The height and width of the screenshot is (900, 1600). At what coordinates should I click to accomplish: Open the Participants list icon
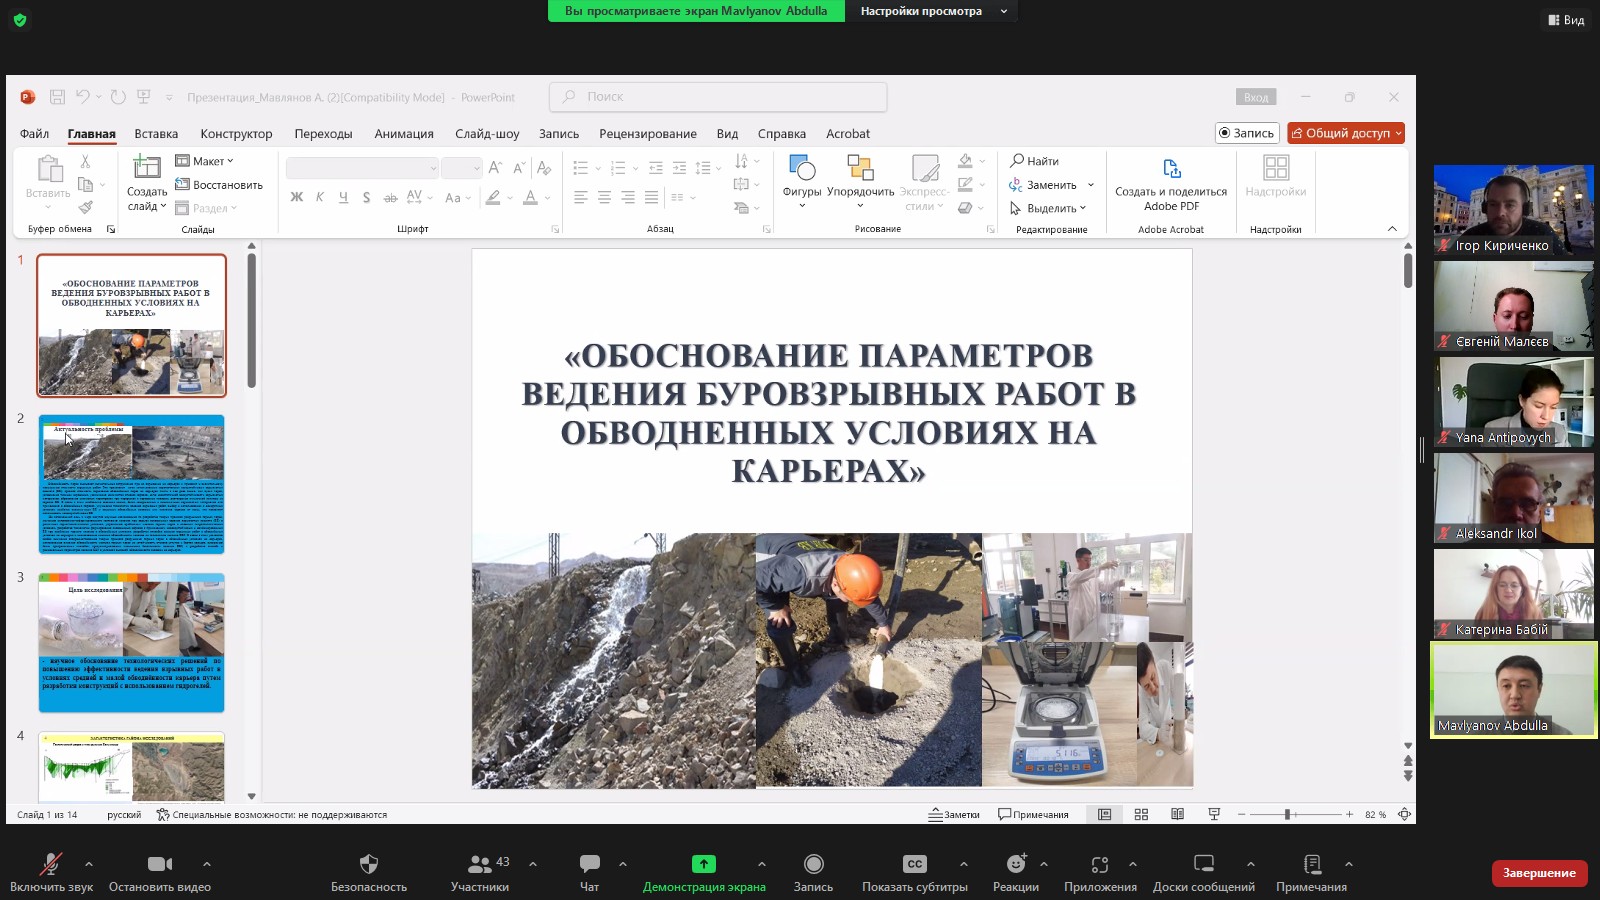point(480,864)
